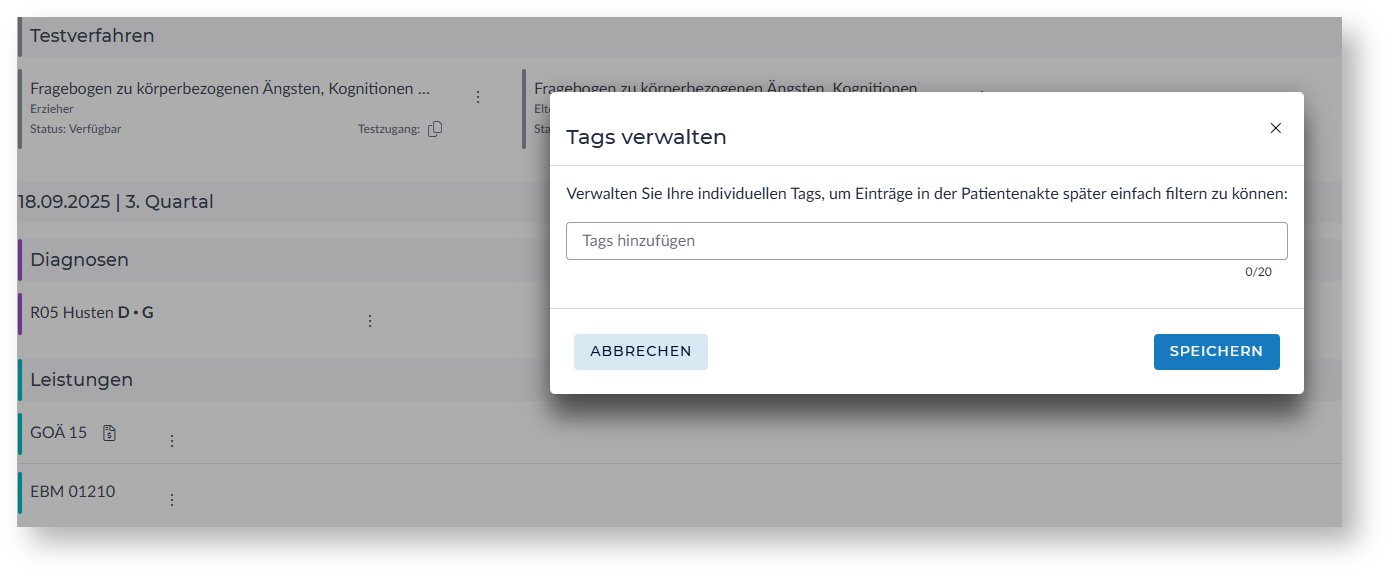The image size is (1390, 575).
Task: Select the R05 Husten diagnosis entry
Action: [92, 313]
